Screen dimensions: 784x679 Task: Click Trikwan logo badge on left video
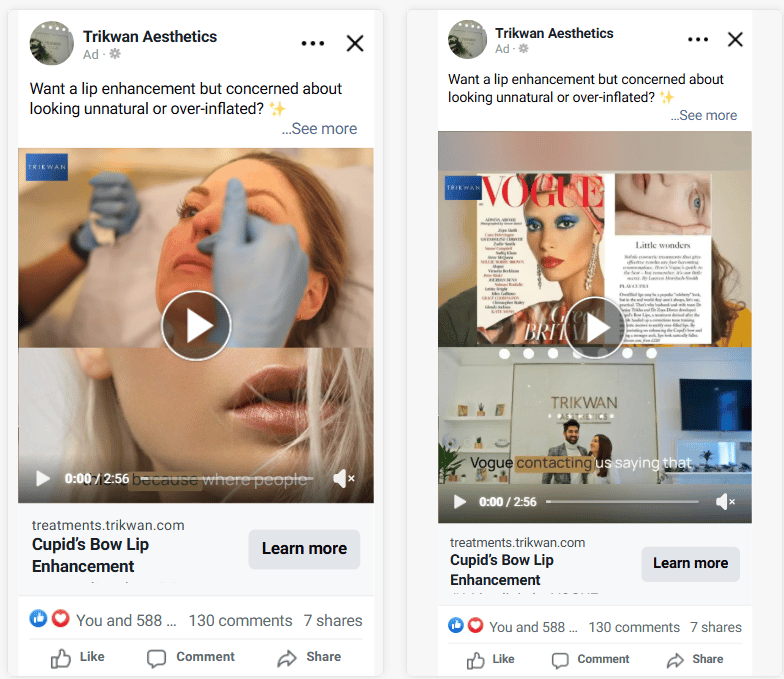tap(46, 167)
